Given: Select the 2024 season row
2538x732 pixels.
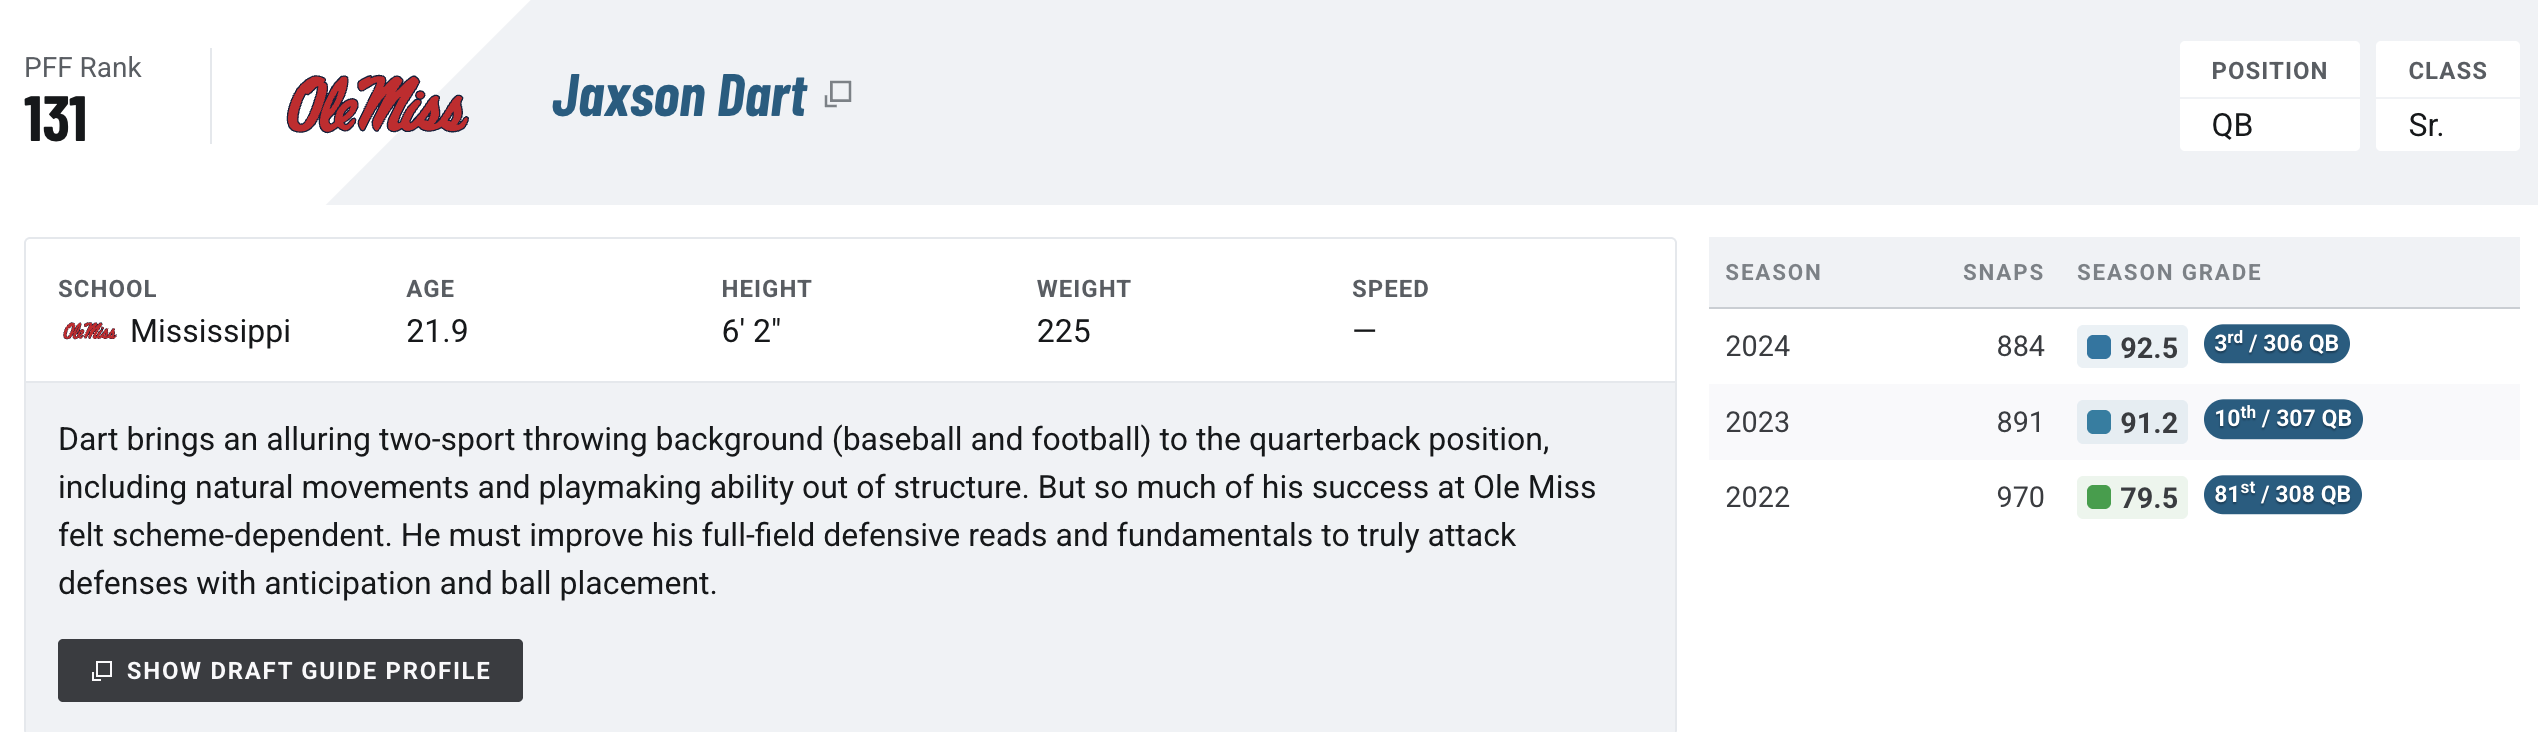Looking at the screenshot, I should pyautogui.click(x=2114, y=346).
